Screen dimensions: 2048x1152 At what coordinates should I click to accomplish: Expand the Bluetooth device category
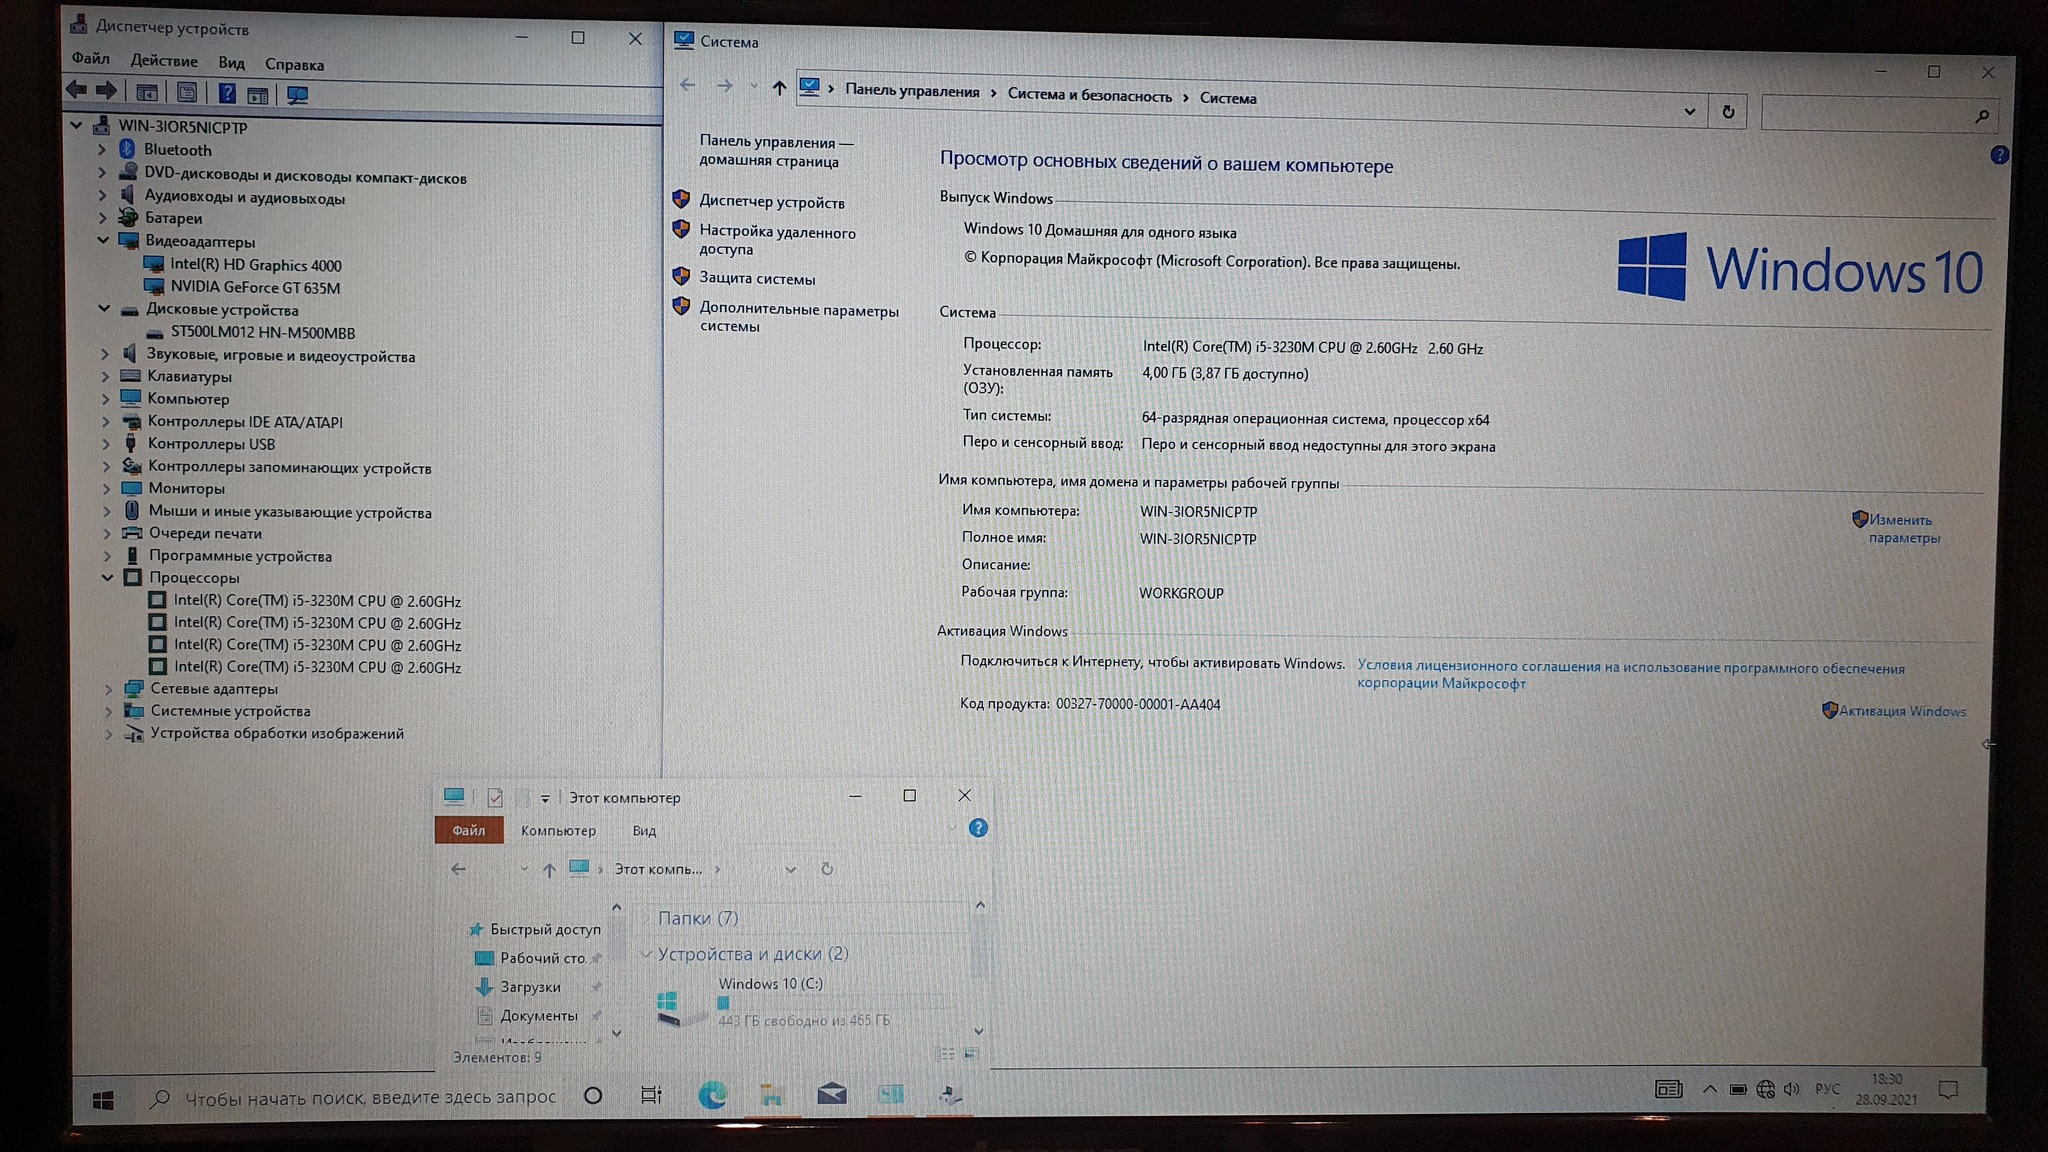coord(102,149)
